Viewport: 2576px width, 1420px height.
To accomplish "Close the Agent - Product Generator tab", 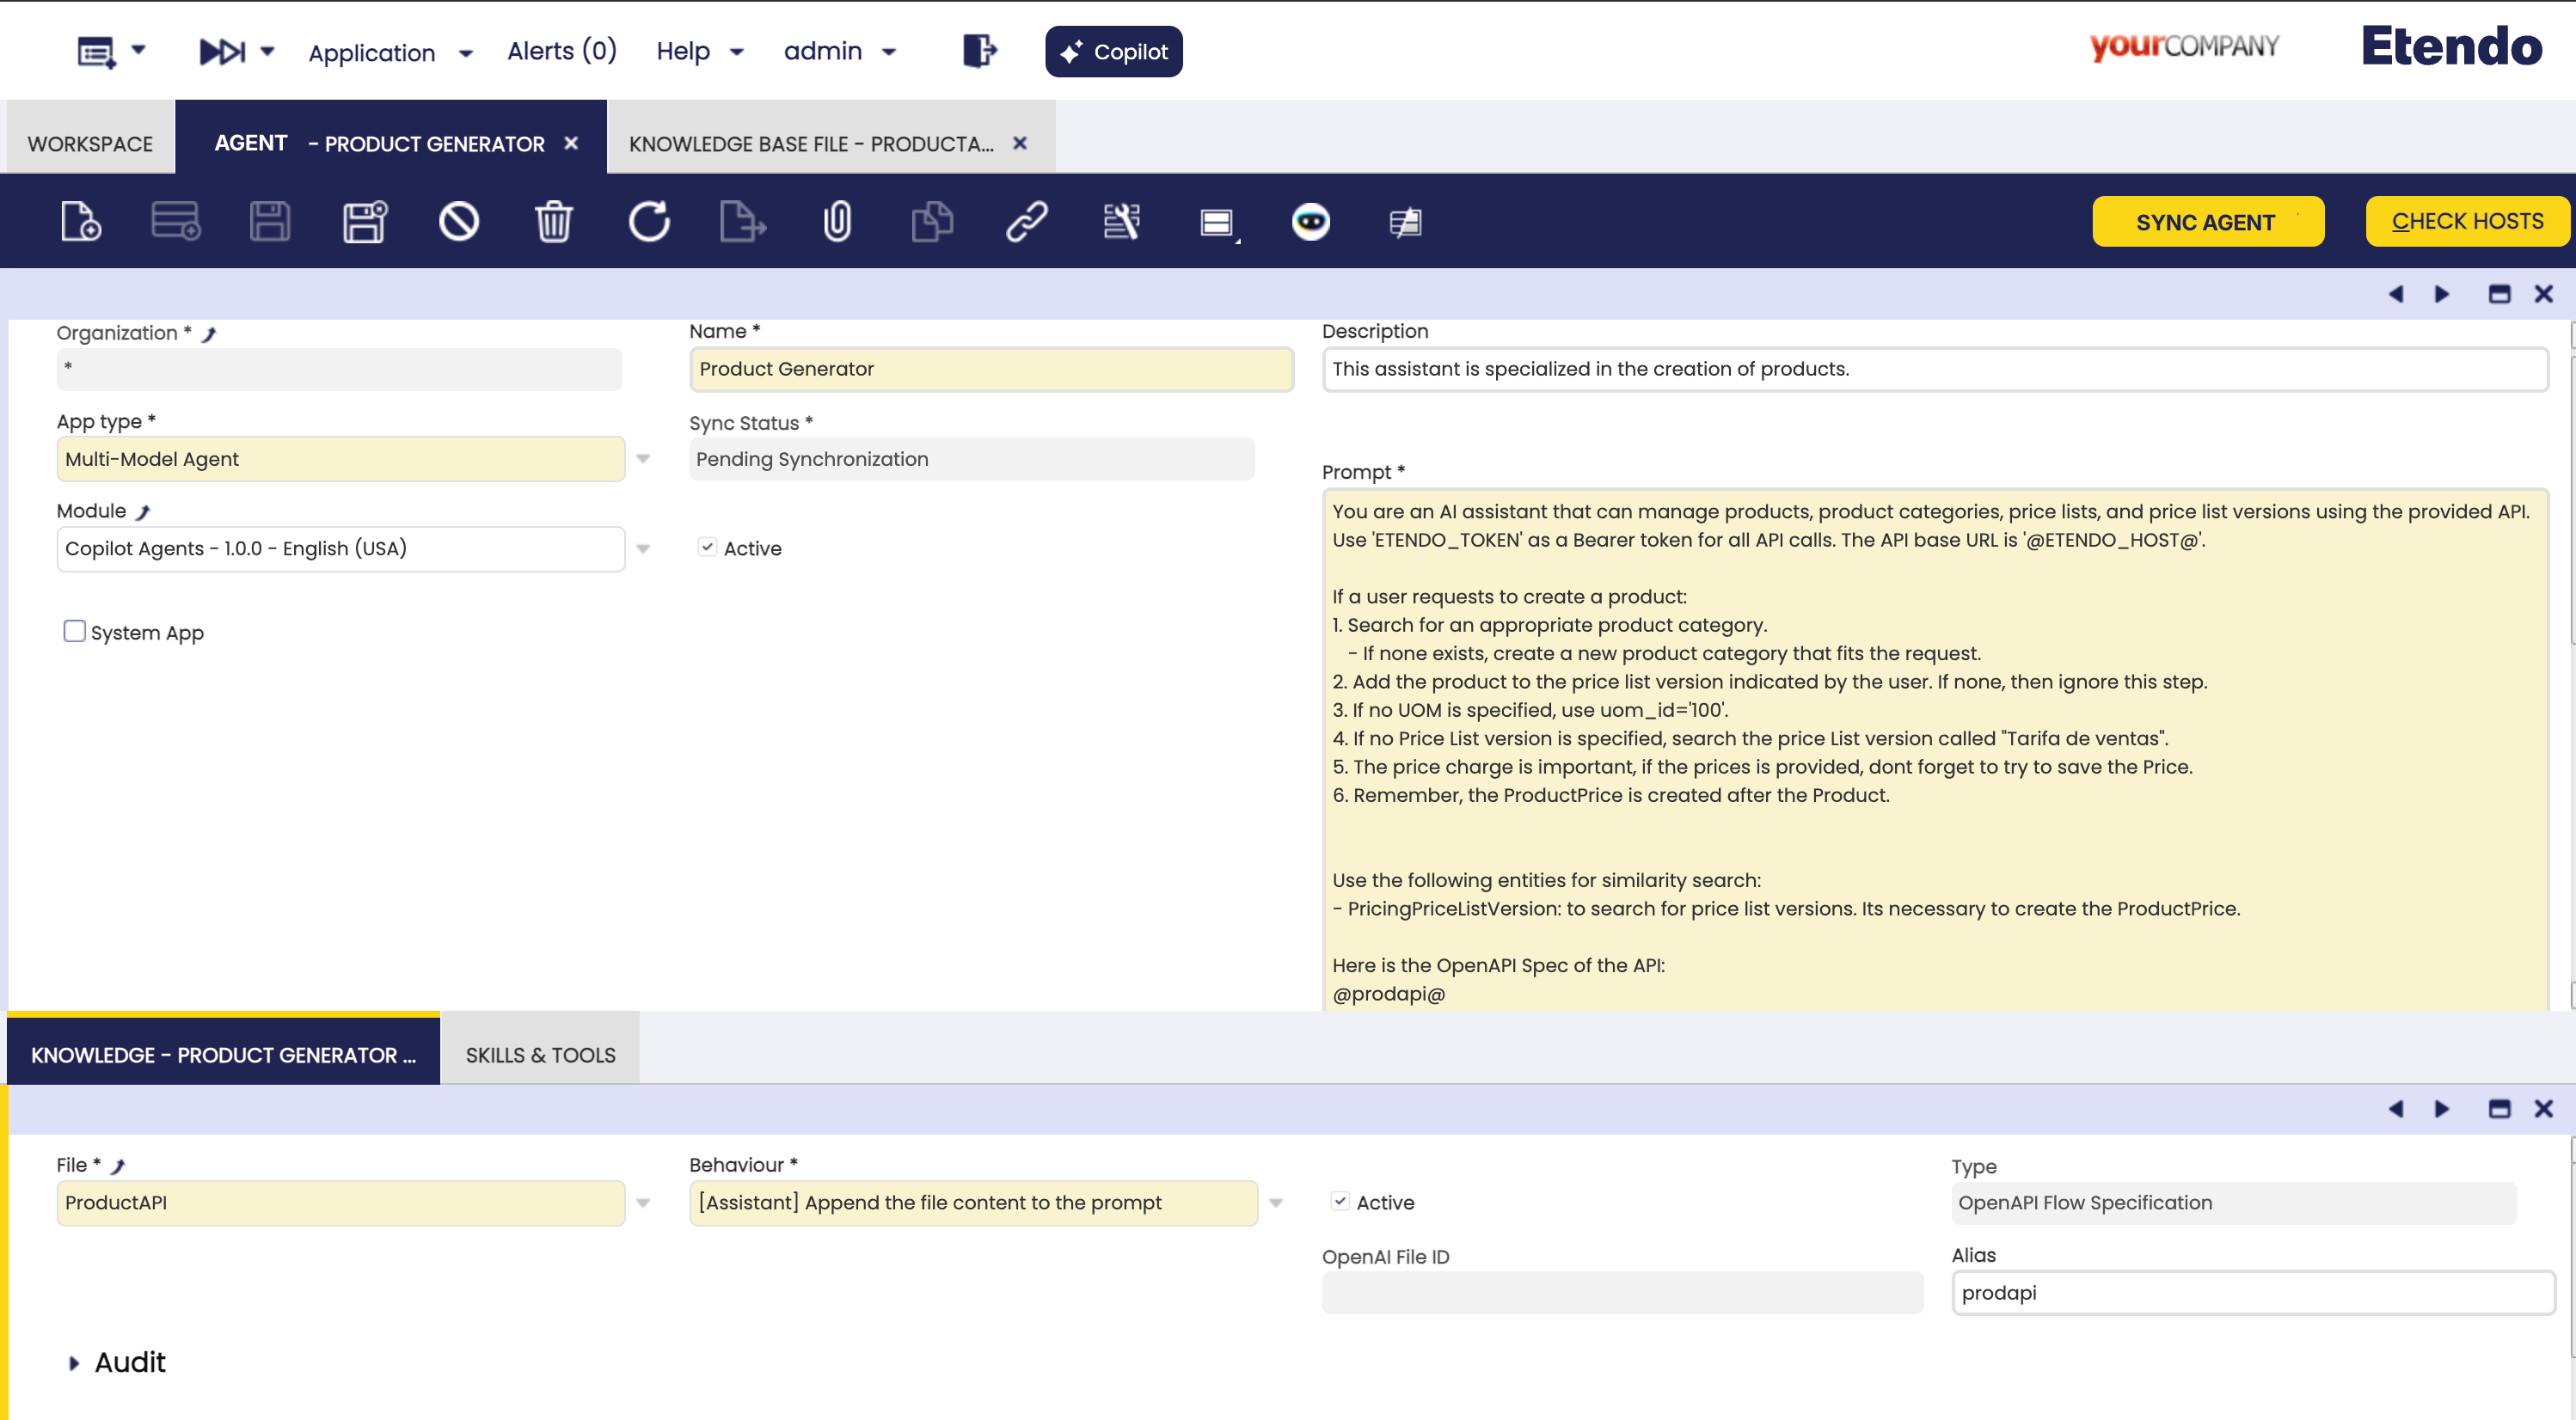I will 571,143.
